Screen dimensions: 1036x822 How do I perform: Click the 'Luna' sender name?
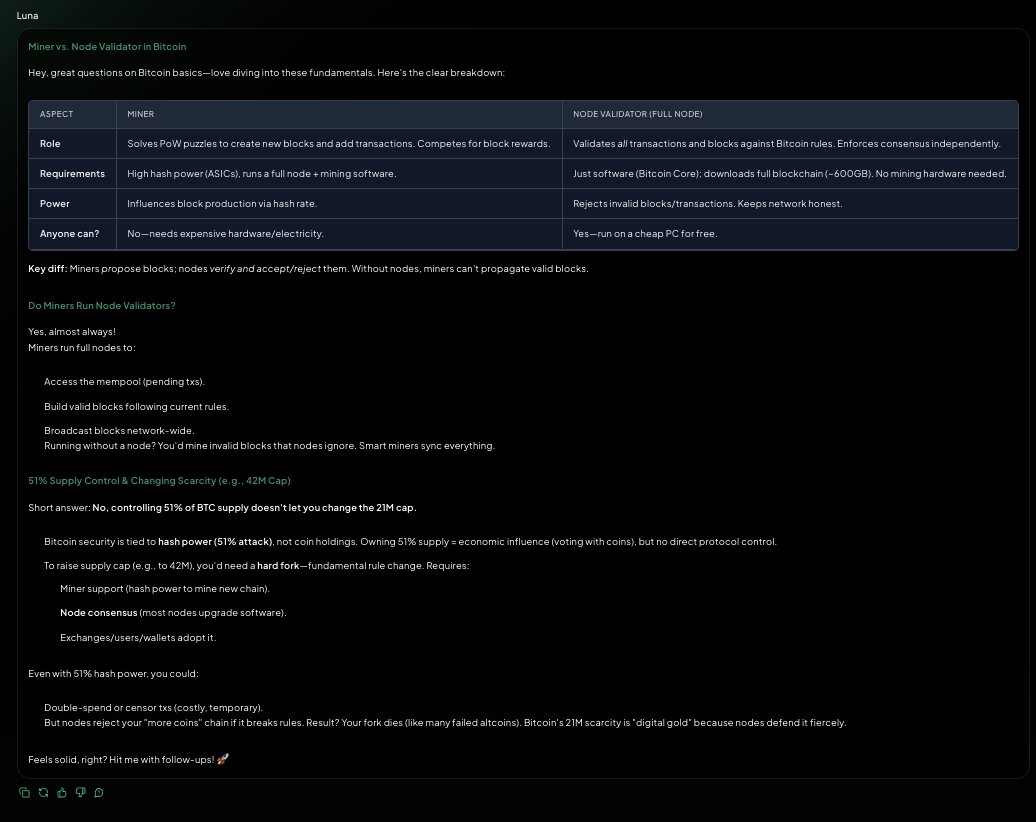click(27, 15)
